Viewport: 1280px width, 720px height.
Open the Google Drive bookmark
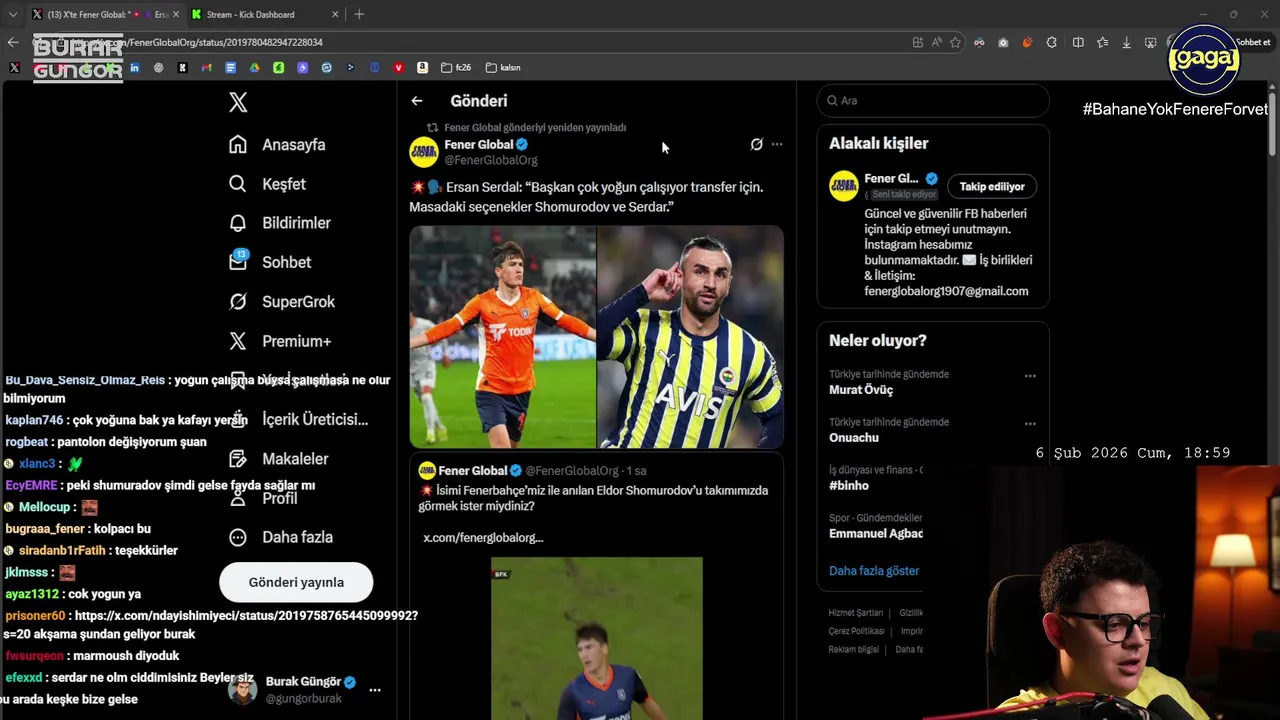coord(255,68)
